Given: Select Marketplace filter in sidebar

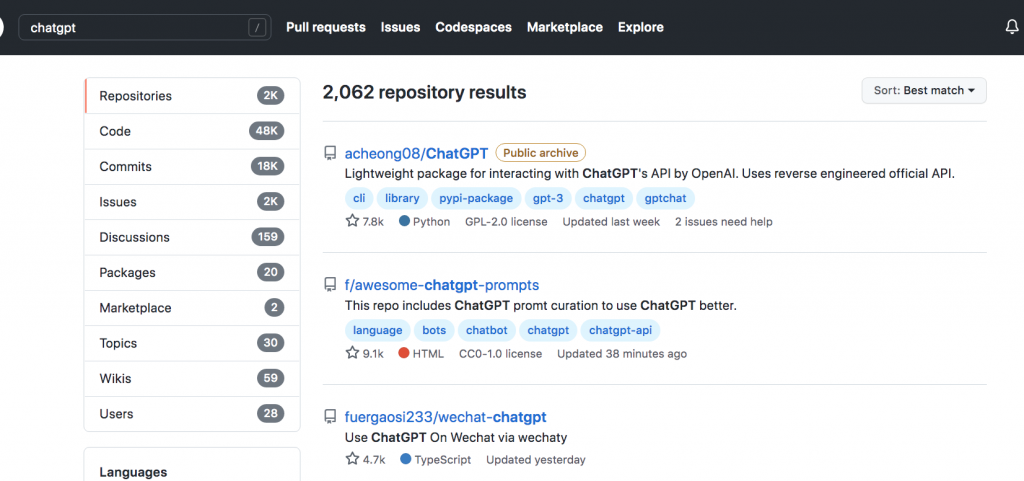Looking at the screenshot, I should (x=192, y=307).
